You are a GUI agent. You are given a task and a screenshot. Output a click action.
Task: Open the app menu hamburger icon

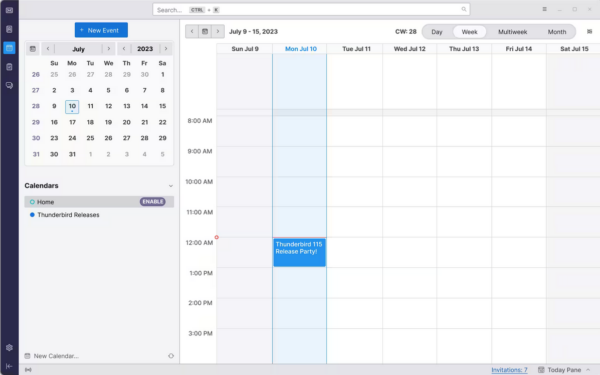click(x=544, y=9)
